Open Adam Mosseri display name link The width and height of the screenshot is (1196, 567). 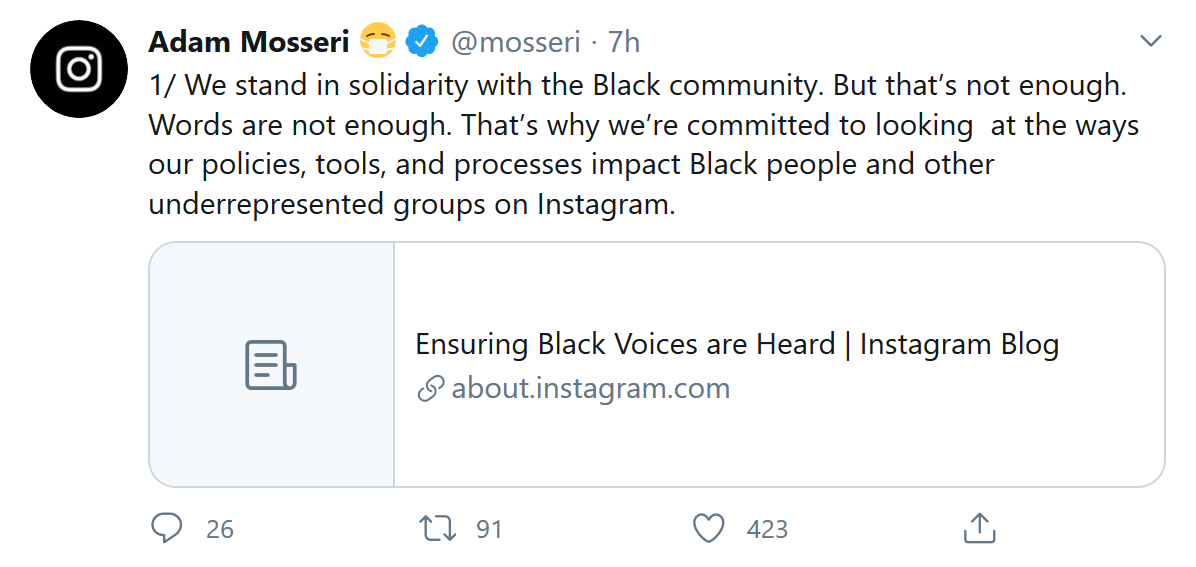coord(248,41)
